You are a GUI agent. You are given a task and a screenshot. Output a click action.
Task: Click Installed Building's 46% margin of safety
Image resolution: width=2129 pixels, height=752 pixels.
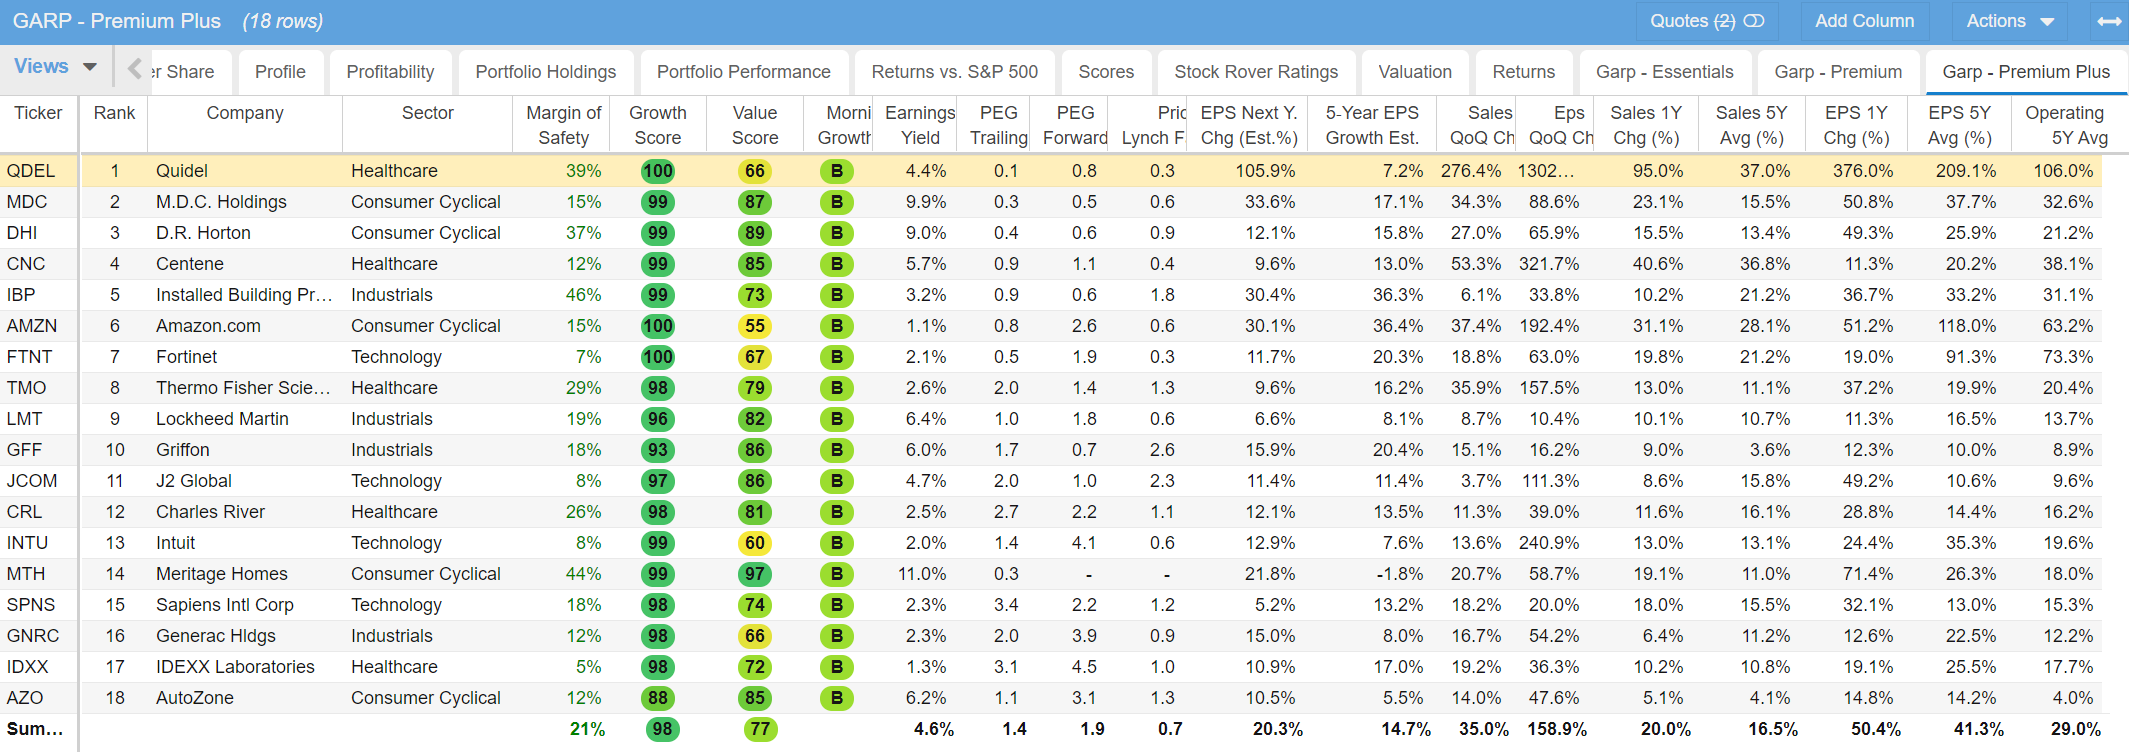click(584, 295)
